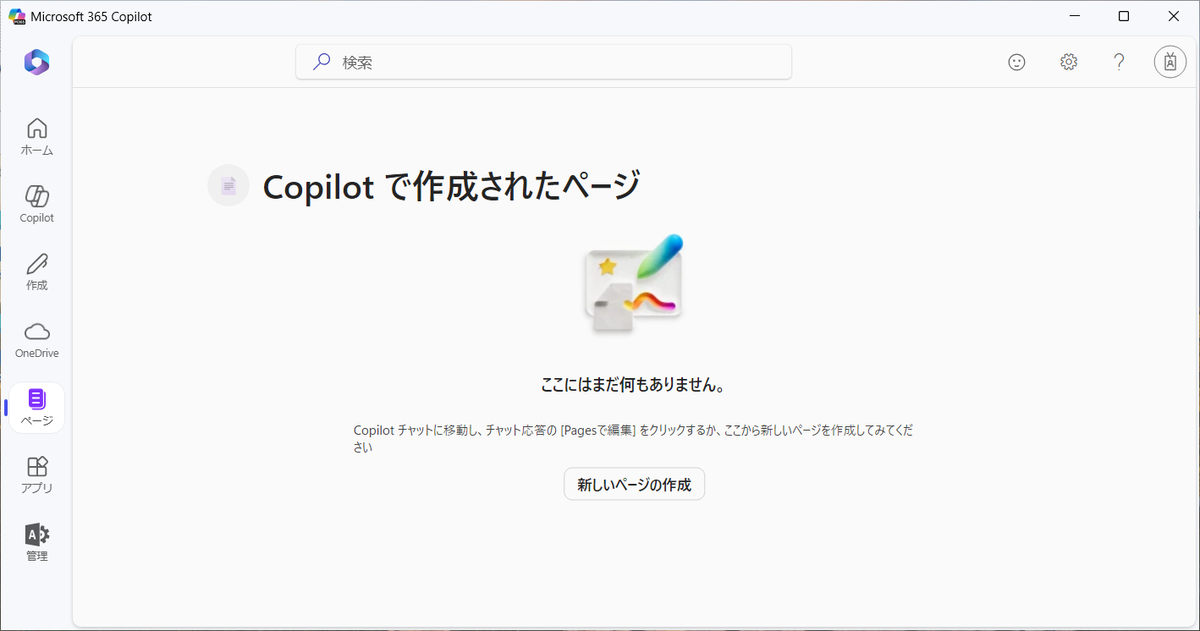Click the app icon in title bar

pyautogui.click(x=16, y=16)
